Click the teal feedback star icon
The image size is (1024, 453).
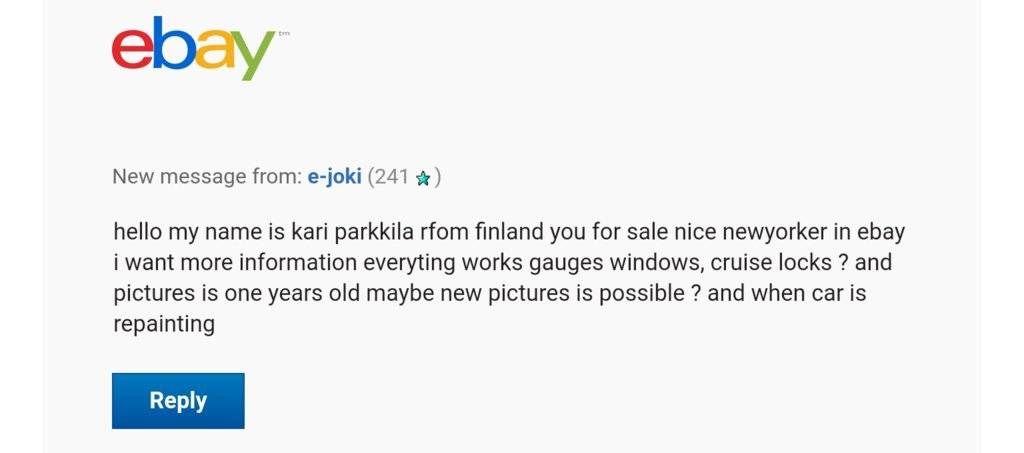pyautogui.click(x=423, y=179)
